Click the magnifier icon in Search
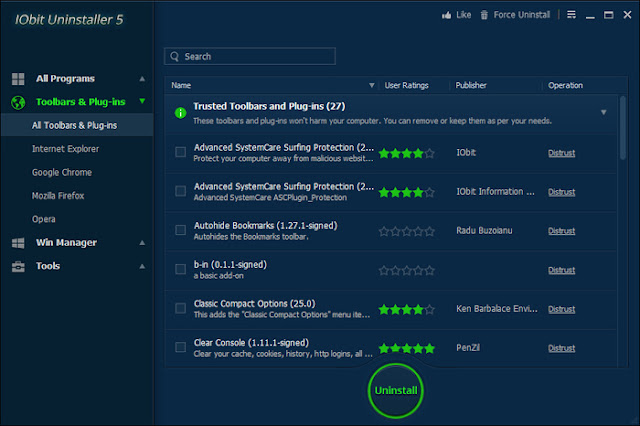The width and height of the screenshot is (640, 426). coord(175,56)
